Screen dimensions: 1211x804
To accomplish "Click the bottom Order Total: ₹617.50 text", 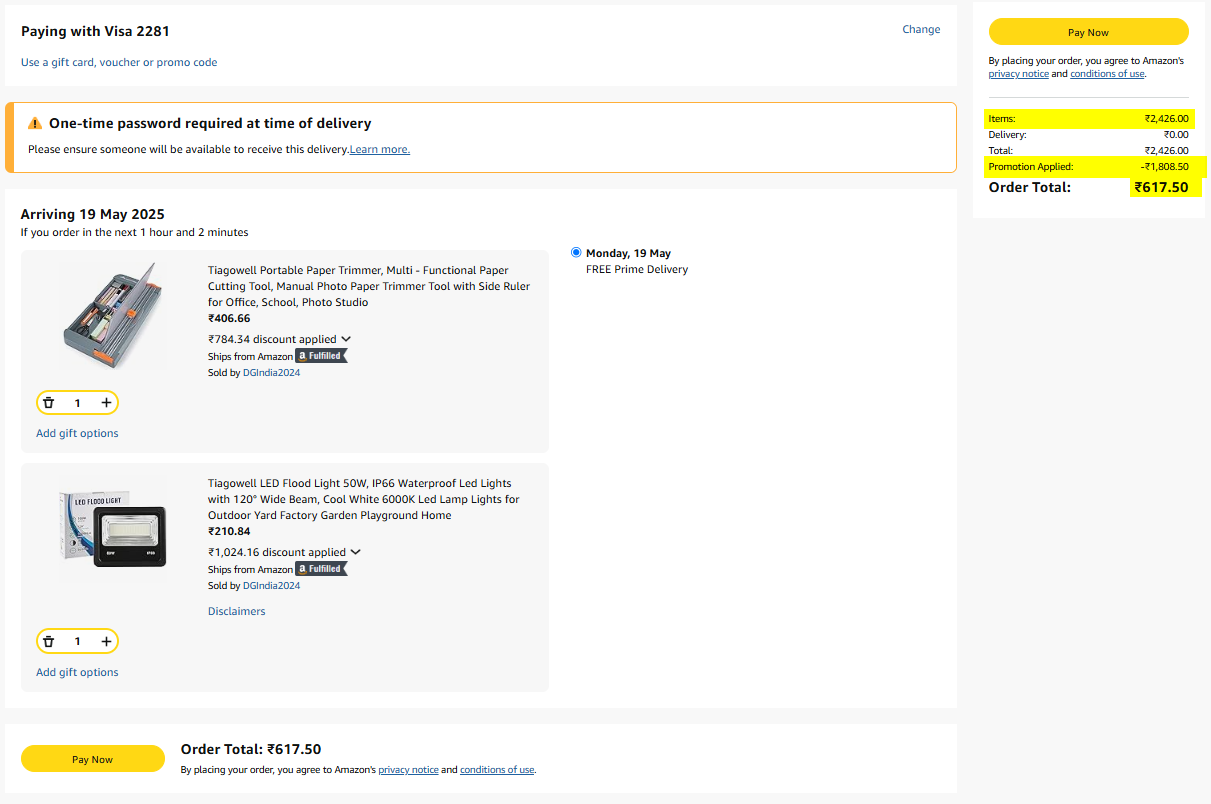I will (251, 749).
